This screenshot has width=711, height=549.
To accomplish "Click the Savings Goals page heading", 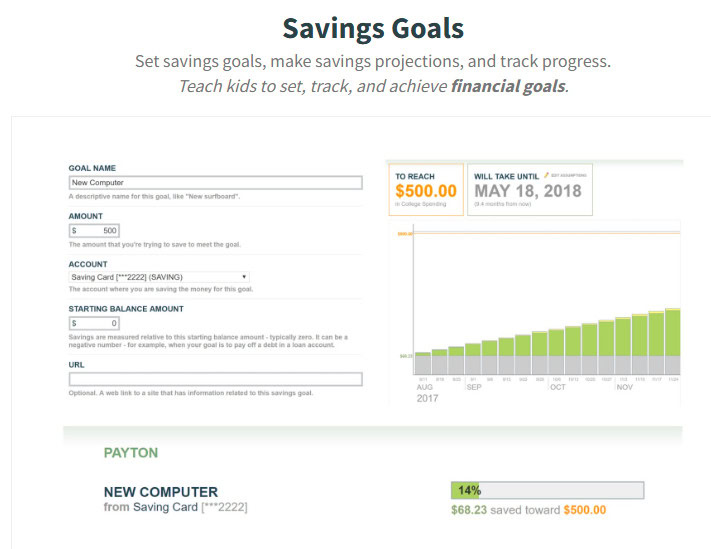I will point(372,27).
